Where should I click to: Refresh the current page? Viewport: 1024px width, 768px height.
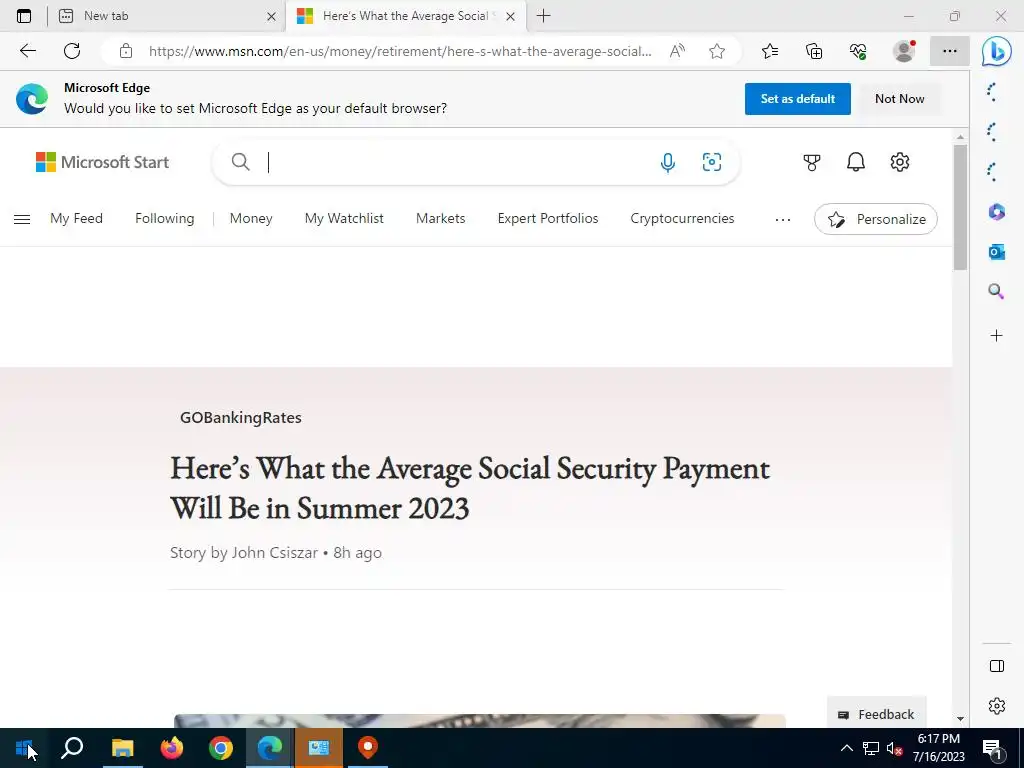point(72,51)
